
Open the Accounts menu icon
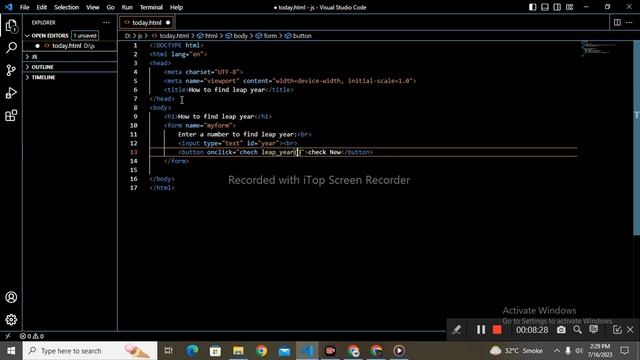(11, 297)
